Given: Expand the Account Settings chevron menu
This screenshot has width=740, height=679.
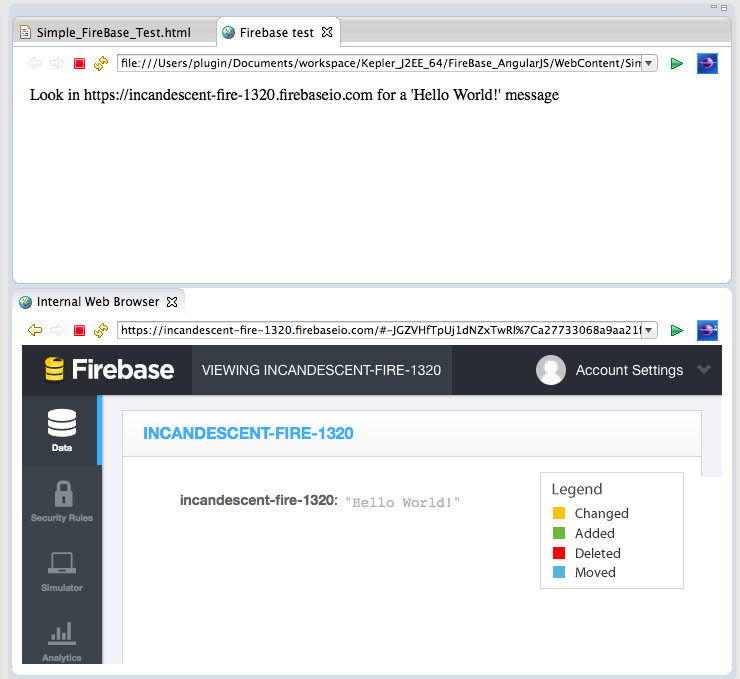Looking at the screenshot, I should click(x=704, y=369).
